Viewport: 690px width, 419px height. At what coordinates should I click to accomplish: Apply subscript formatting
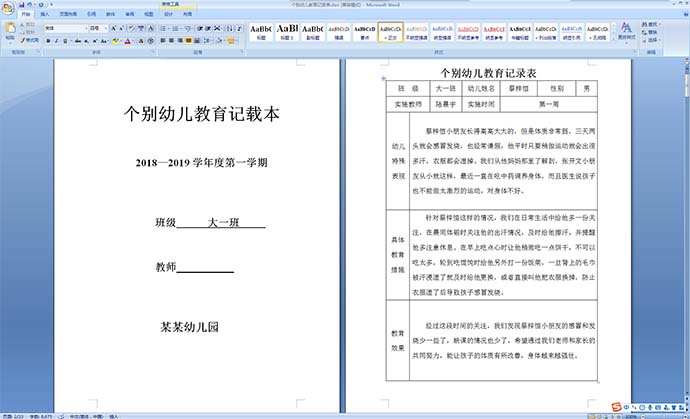(86, 41)
